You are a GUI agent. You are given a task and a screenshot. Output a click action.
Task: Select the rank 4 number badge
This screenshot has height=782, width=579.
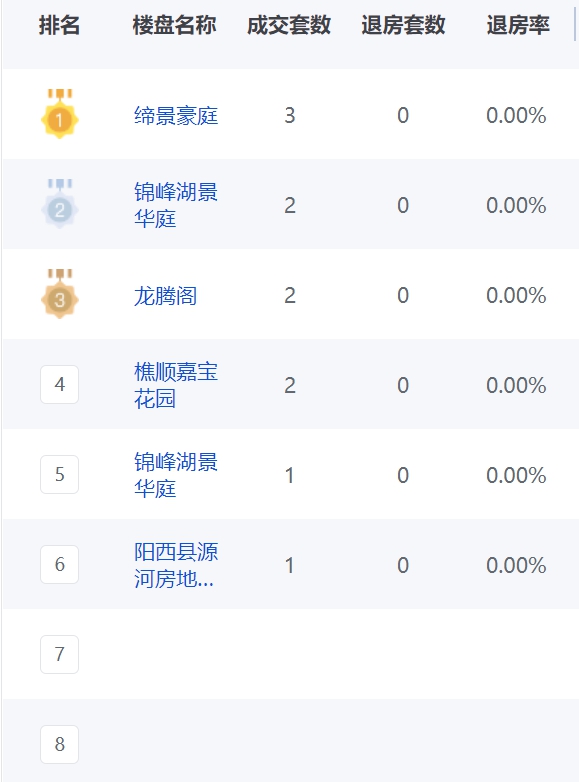click(60, 384)
